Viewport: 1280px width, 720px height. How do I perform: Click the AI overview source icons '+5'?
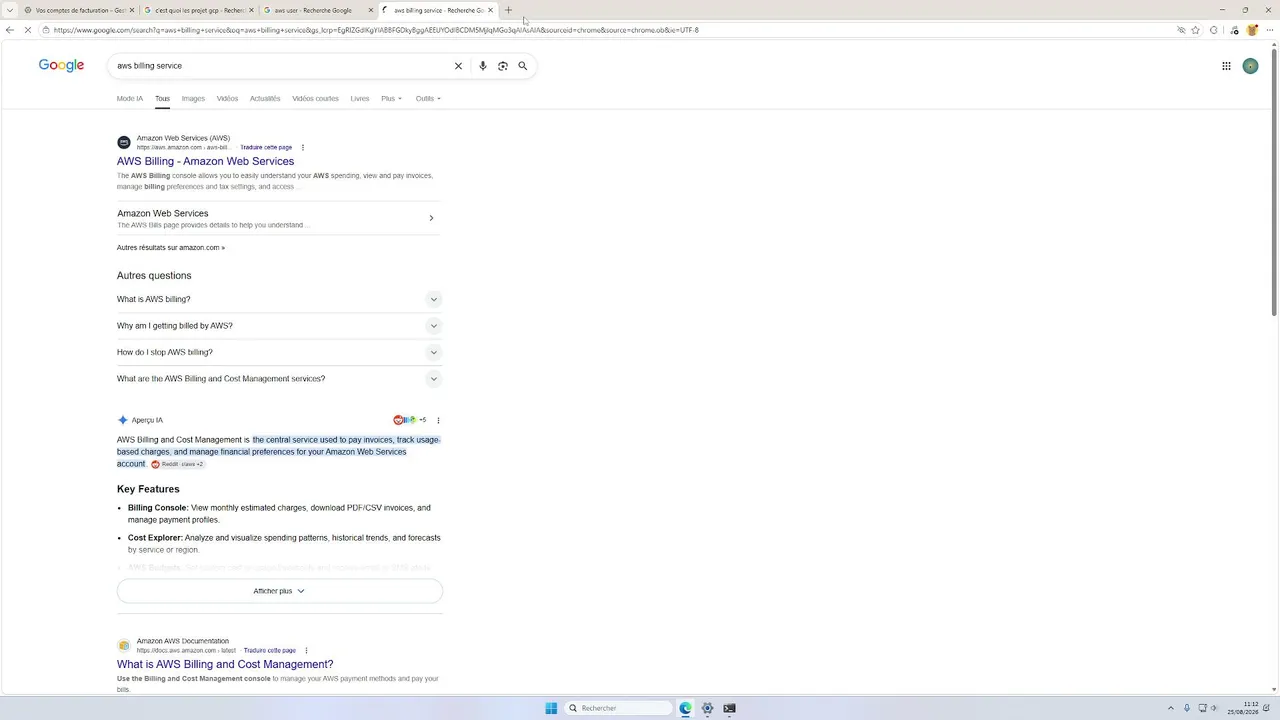coord(410,420)
